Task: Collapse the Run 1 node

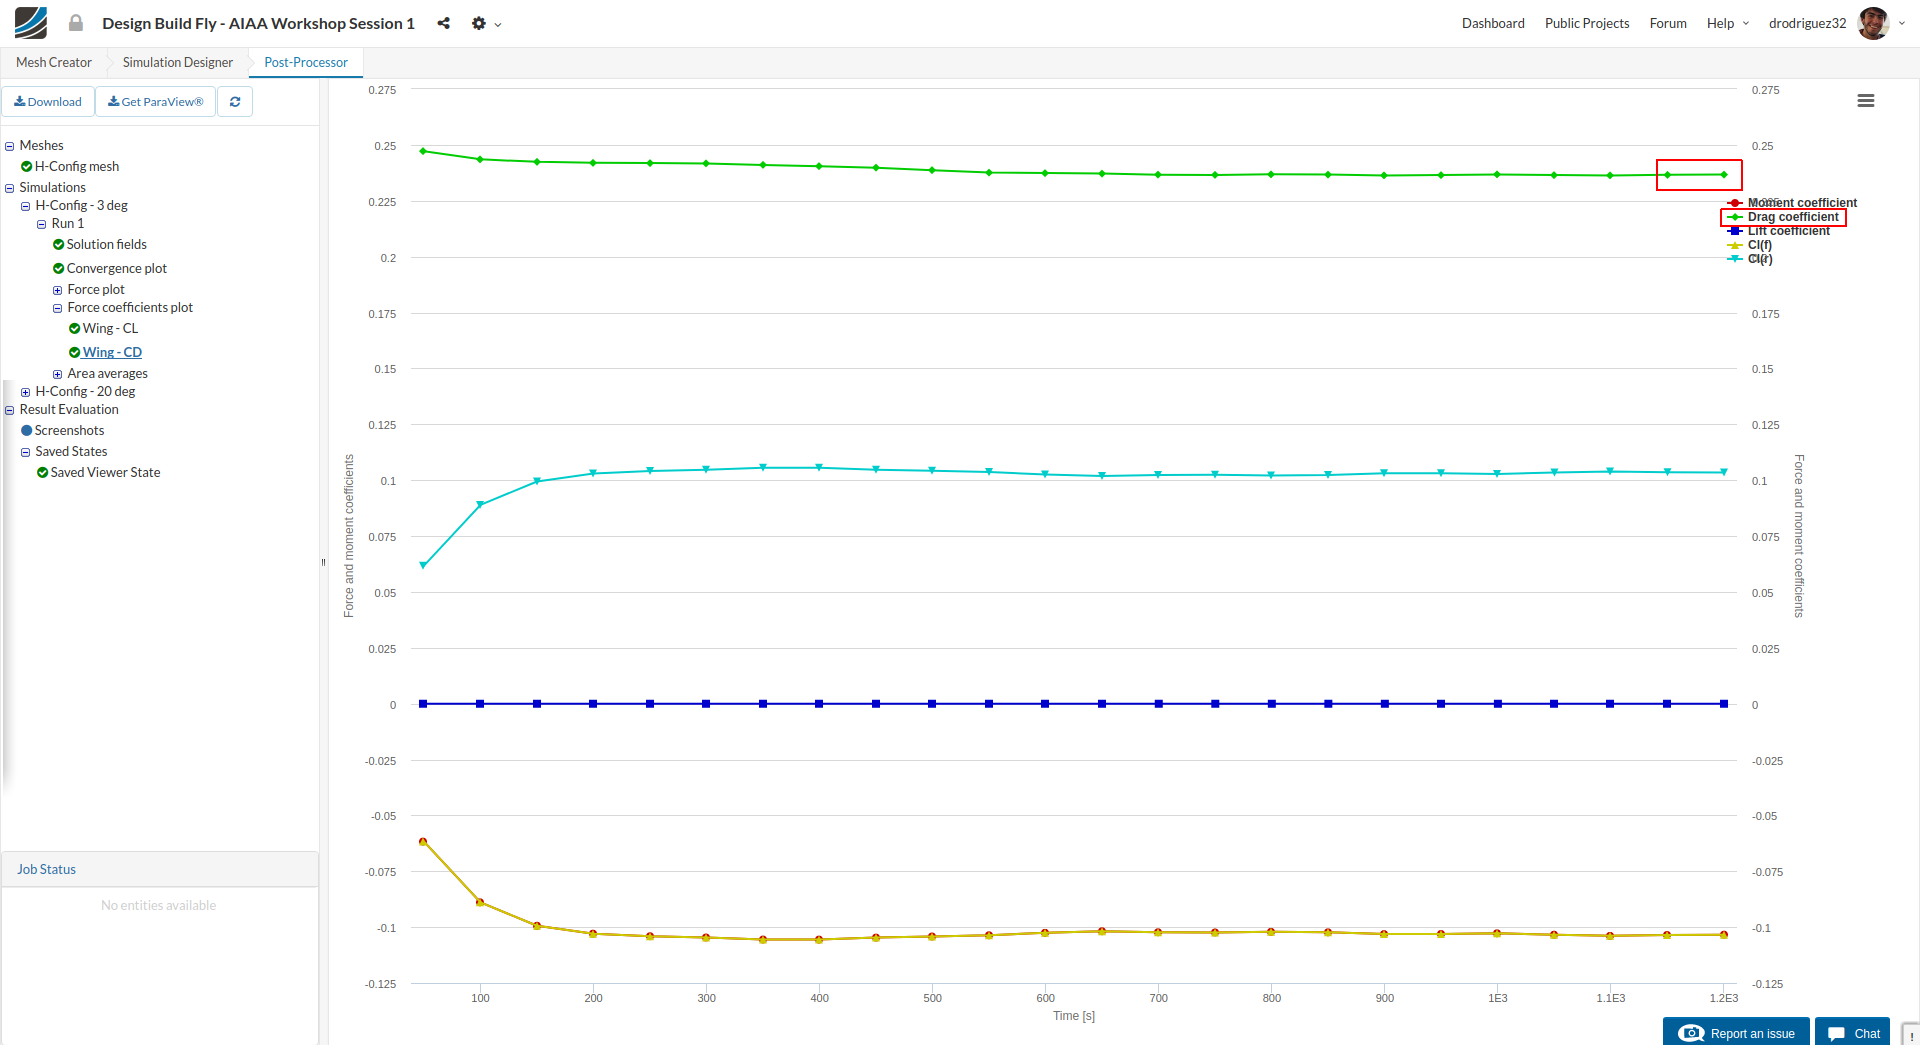Action: click(42, 224)
